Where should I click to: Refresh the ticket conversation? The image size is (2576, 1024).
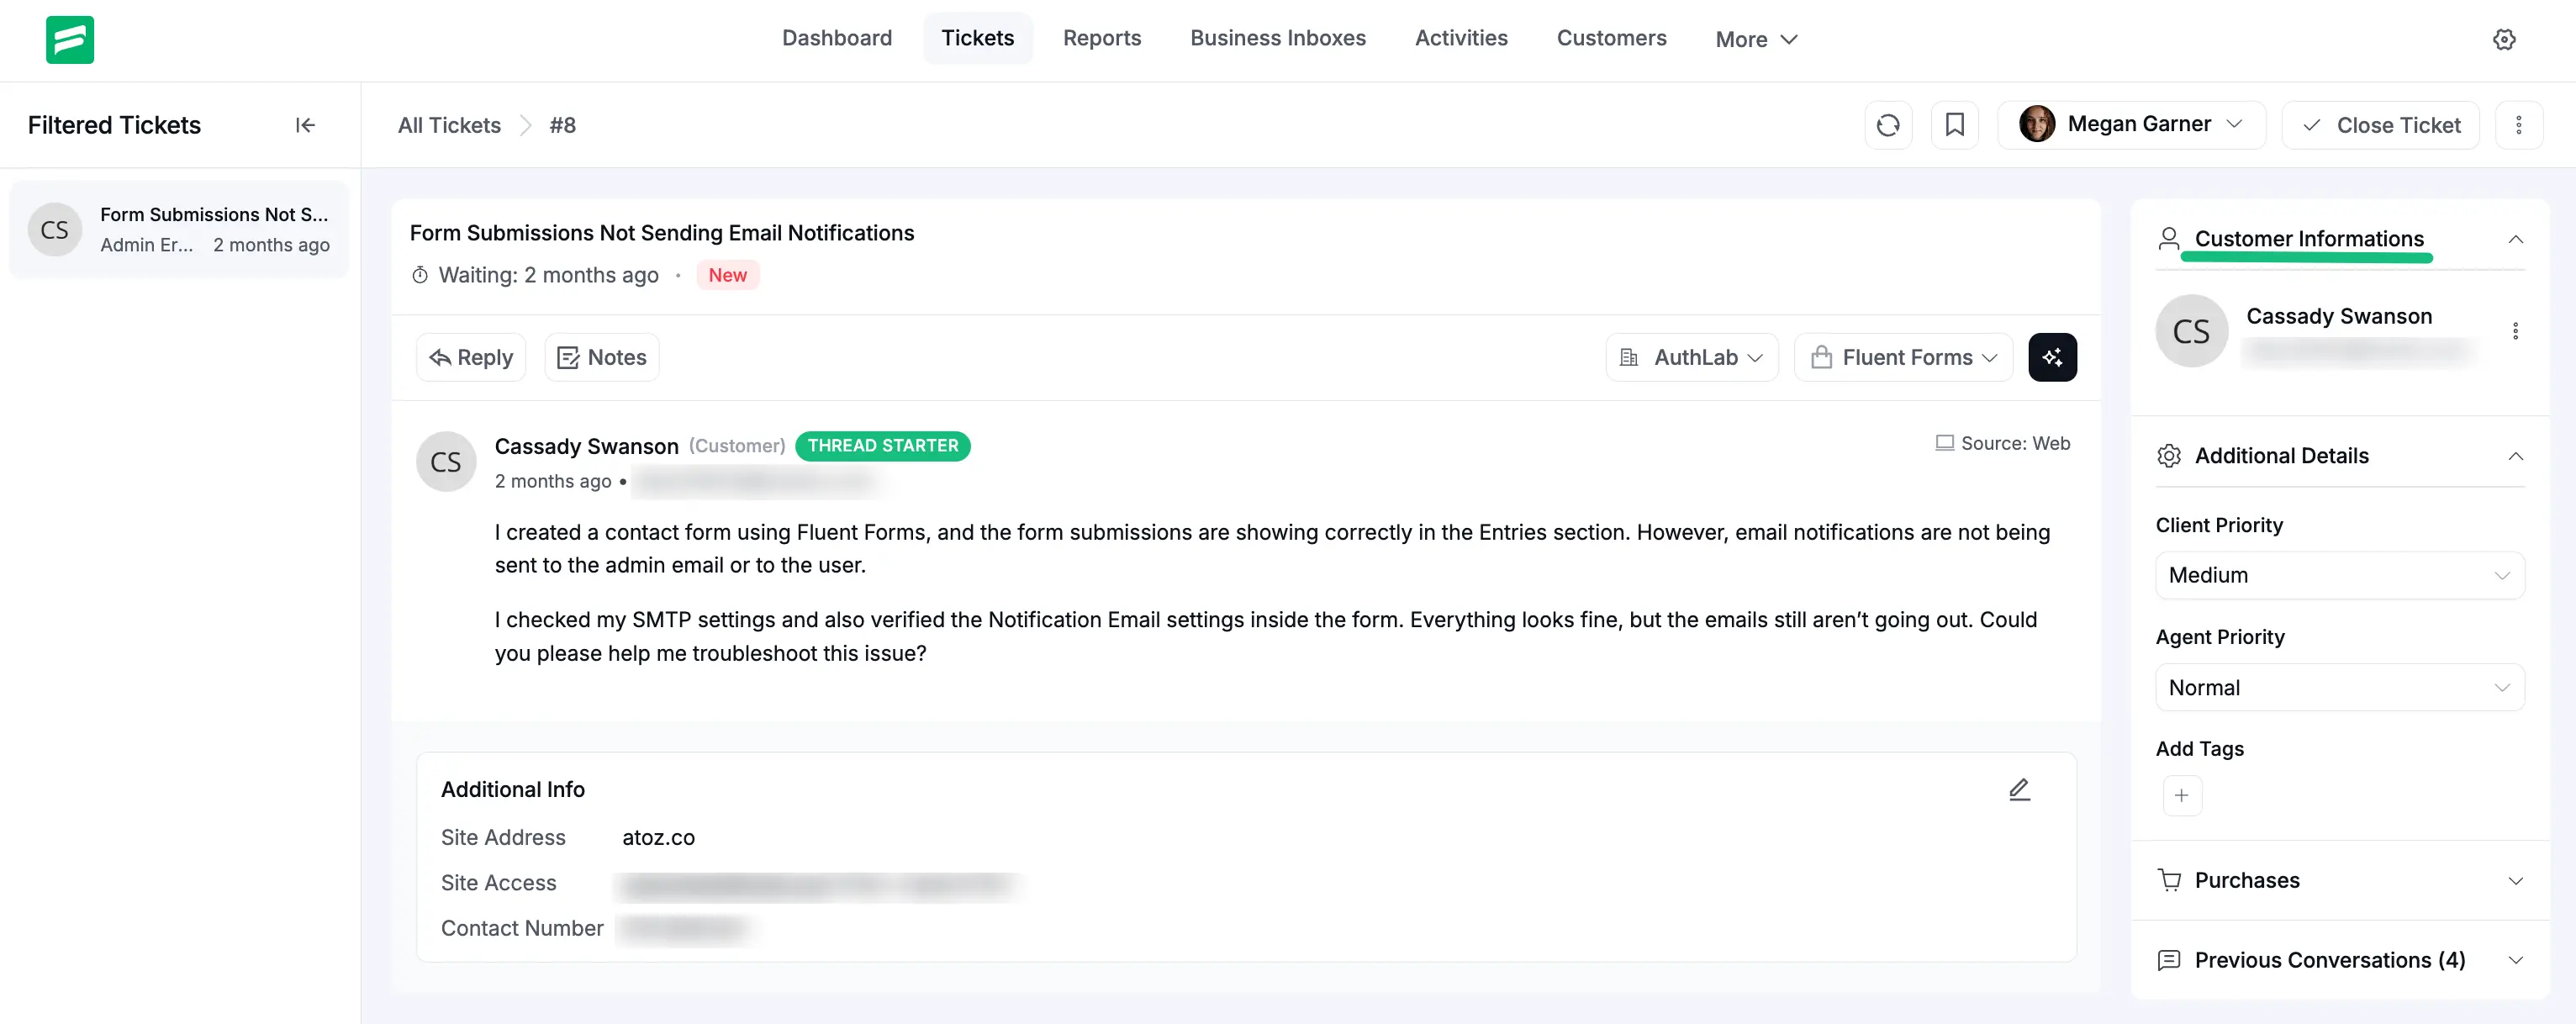(x=1888, y=124)
